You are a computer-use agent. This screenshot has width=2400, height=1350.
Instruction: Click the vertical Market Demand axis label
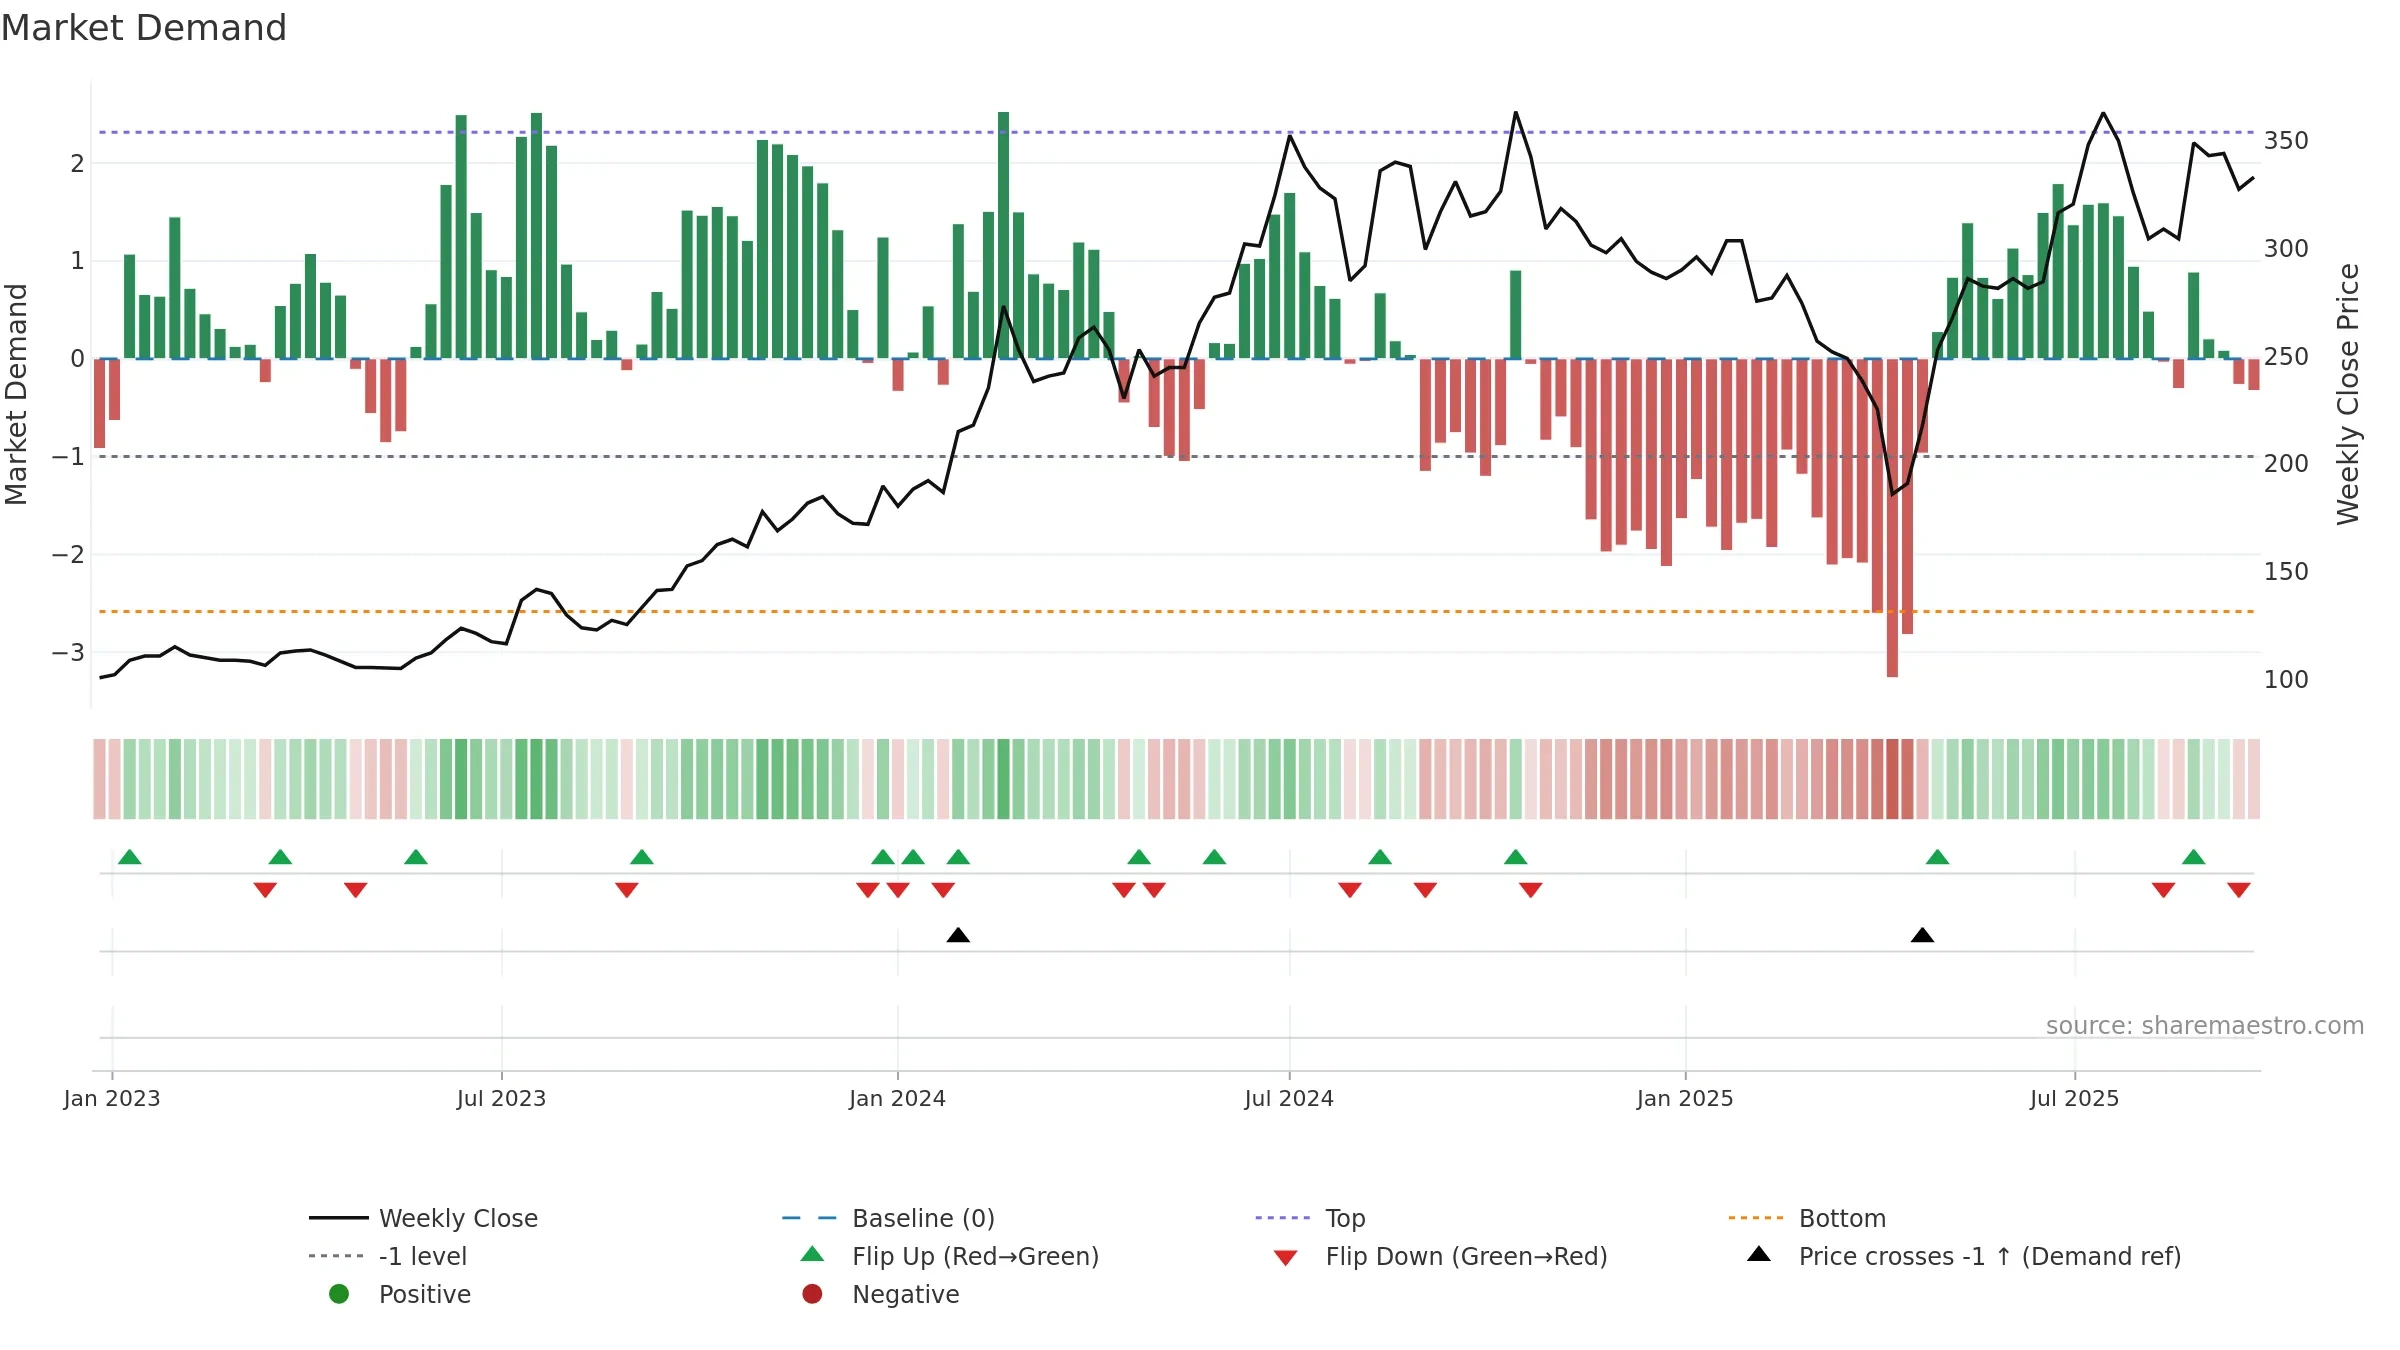click(16, 394)
